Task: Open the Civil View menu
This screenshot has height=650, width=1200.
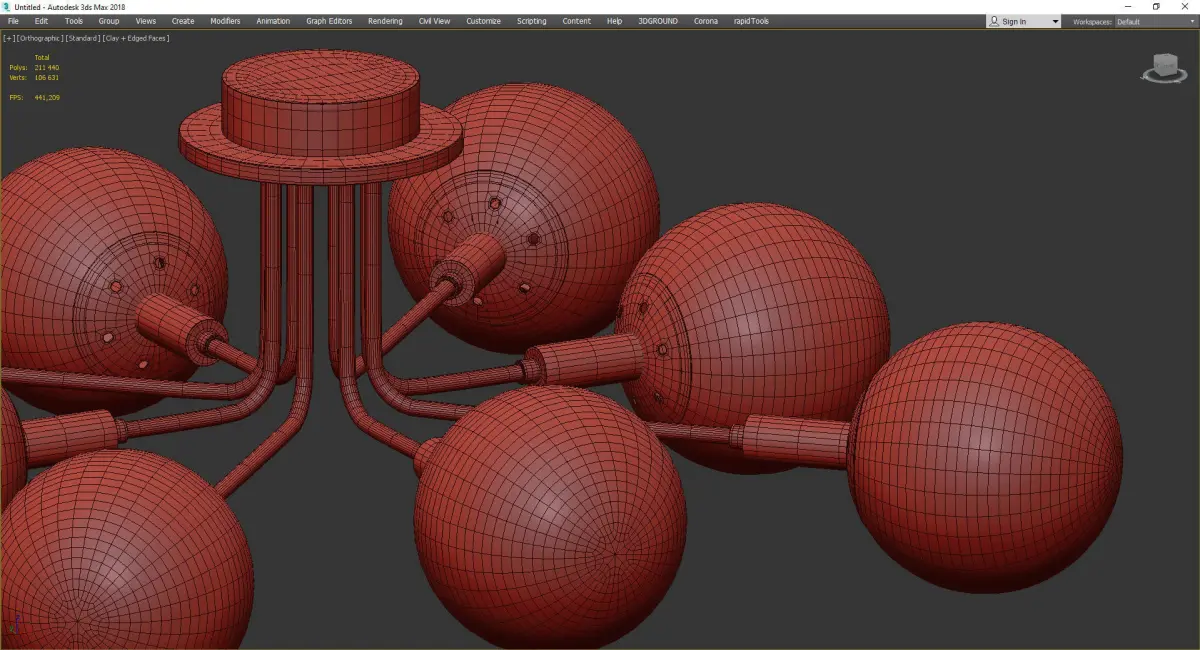Action: click(x=435, y=21)
